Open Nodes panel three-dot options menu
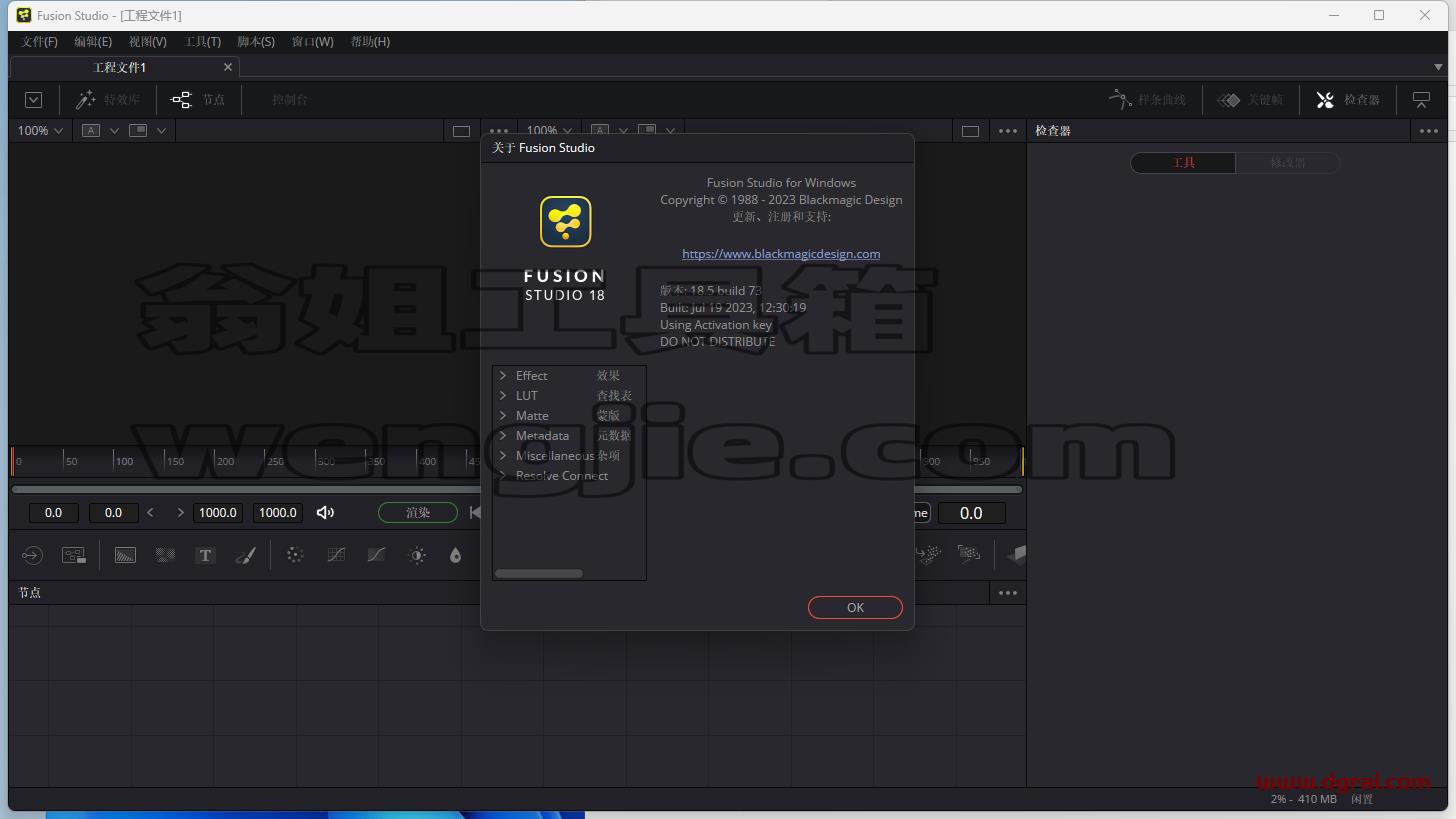 tap(1007, 593)
